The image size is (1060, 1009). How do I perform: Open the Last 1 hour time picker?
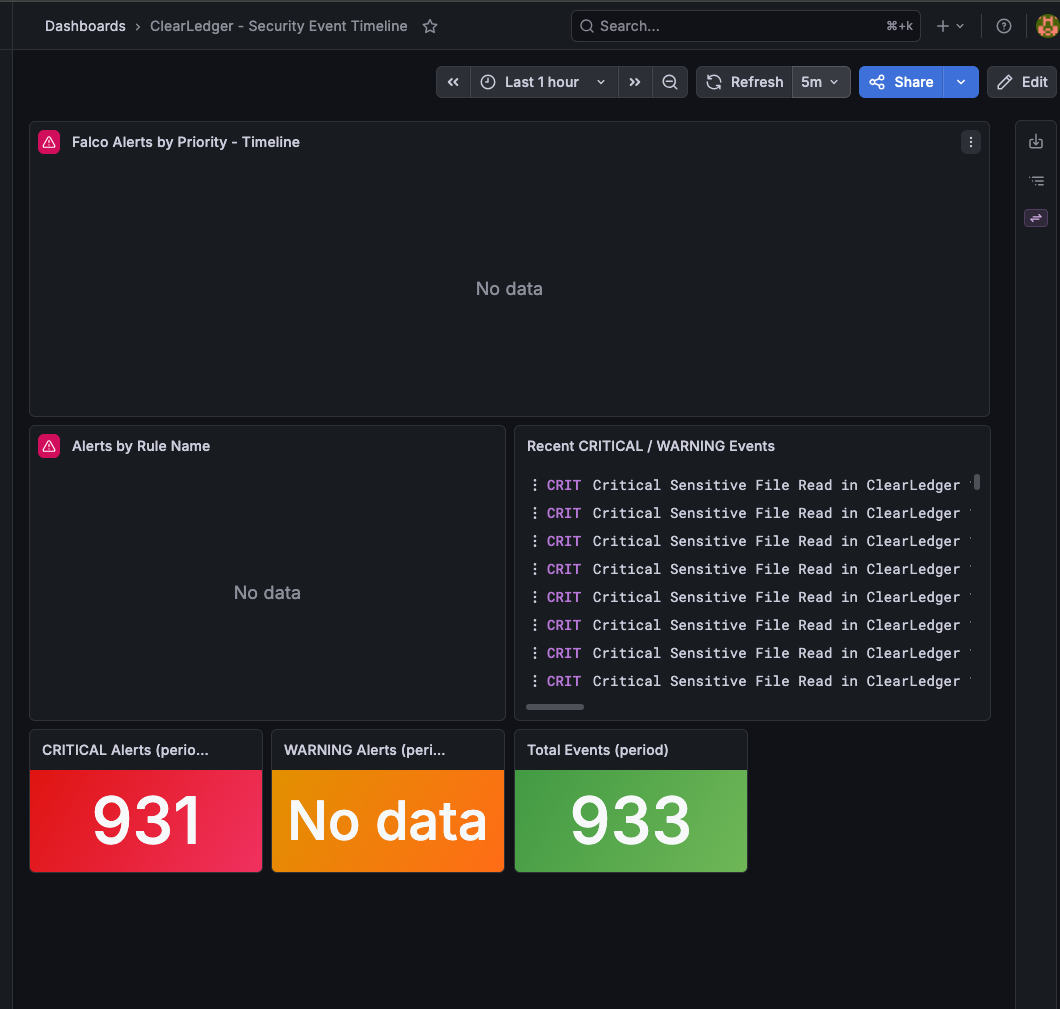544,82
